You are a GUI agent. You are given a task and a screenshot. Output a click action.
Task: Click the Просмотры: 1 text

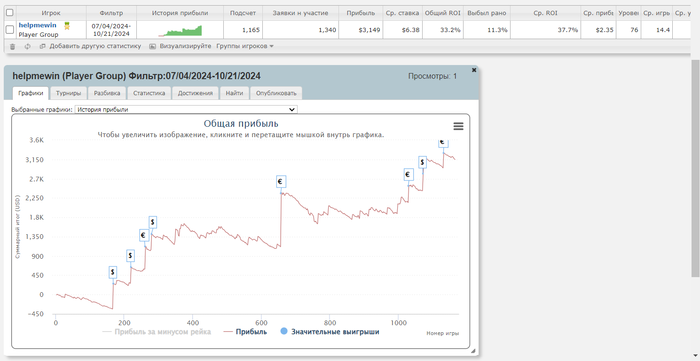click(x=433, y=76)
